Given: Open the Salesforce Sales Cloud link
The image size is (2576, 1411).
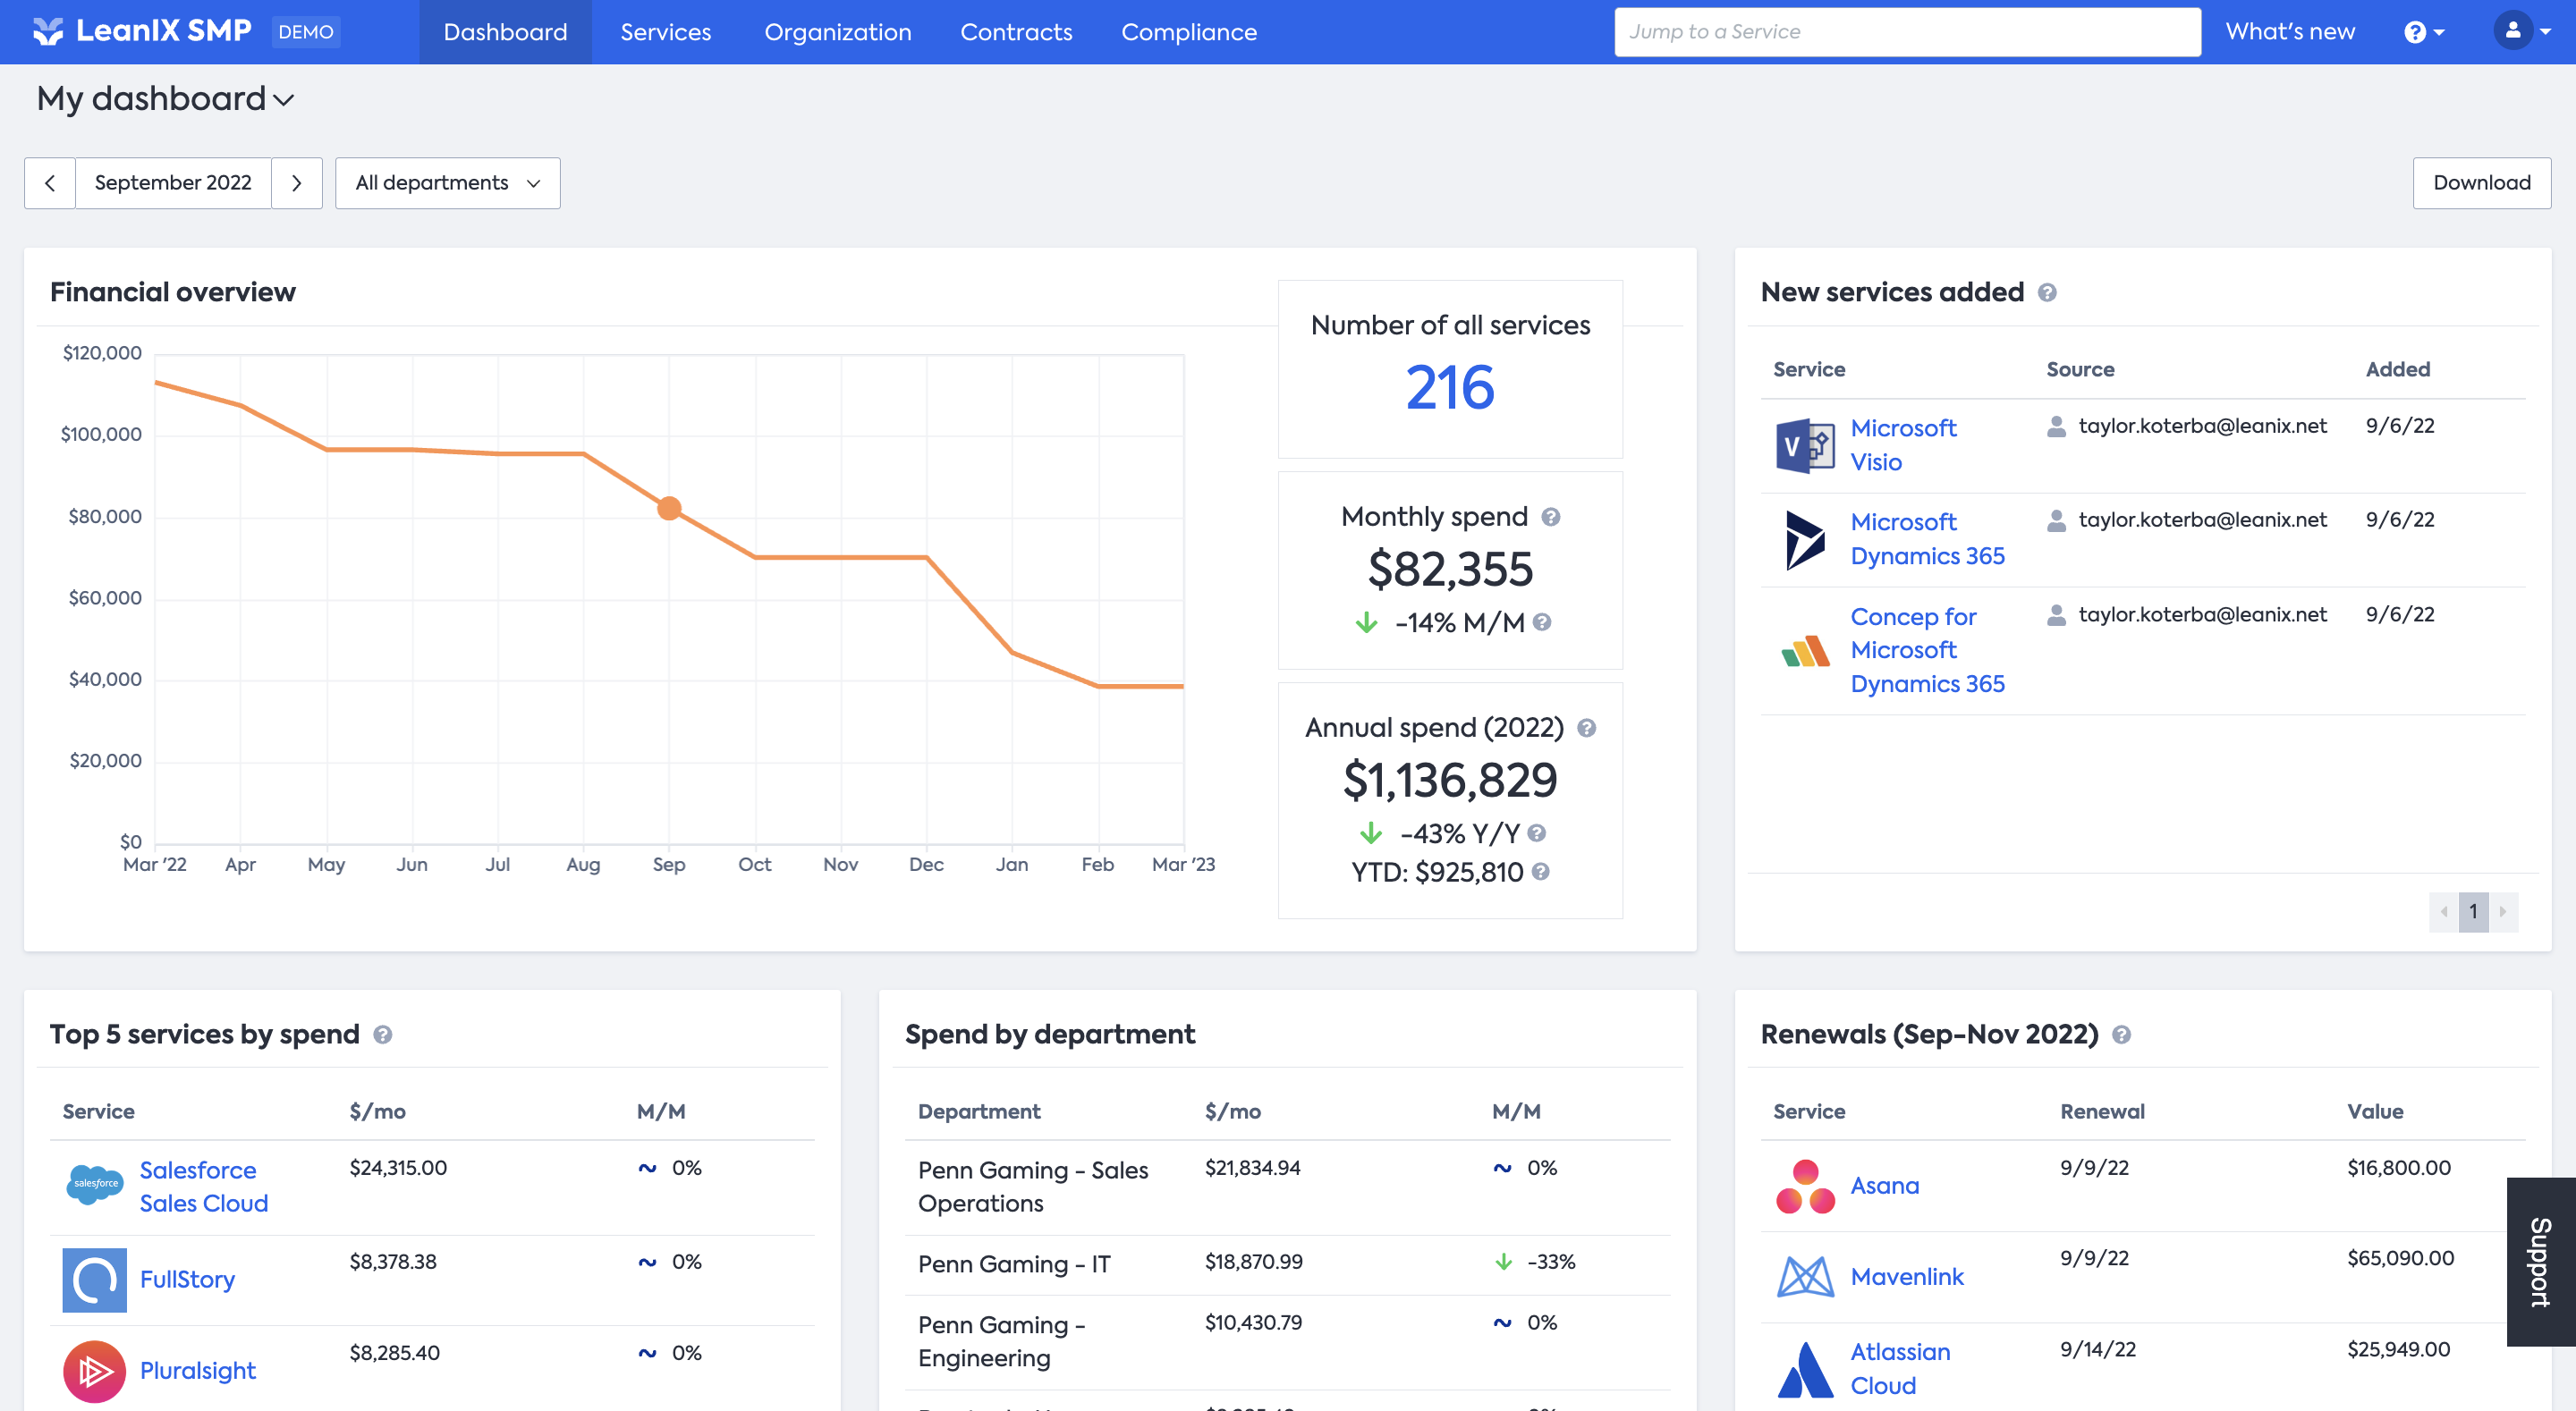Looking at the screenshot, I should (203, 1186).
